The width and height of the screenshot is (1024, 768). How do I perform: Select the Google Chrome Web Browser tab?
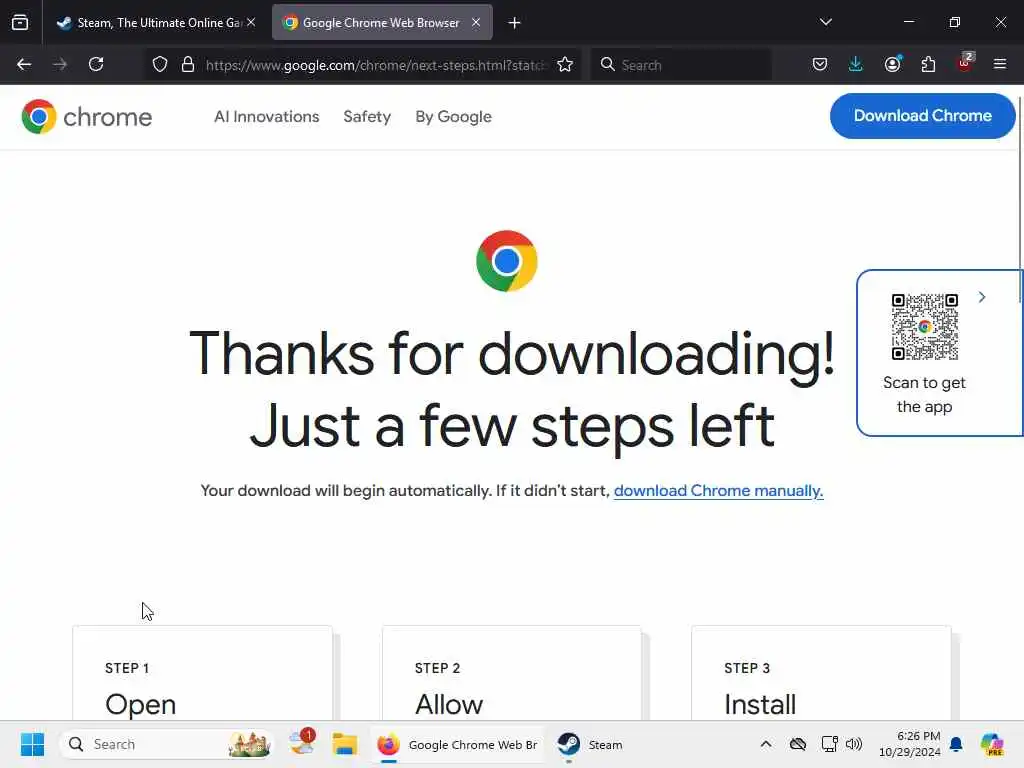coord(382,23)
